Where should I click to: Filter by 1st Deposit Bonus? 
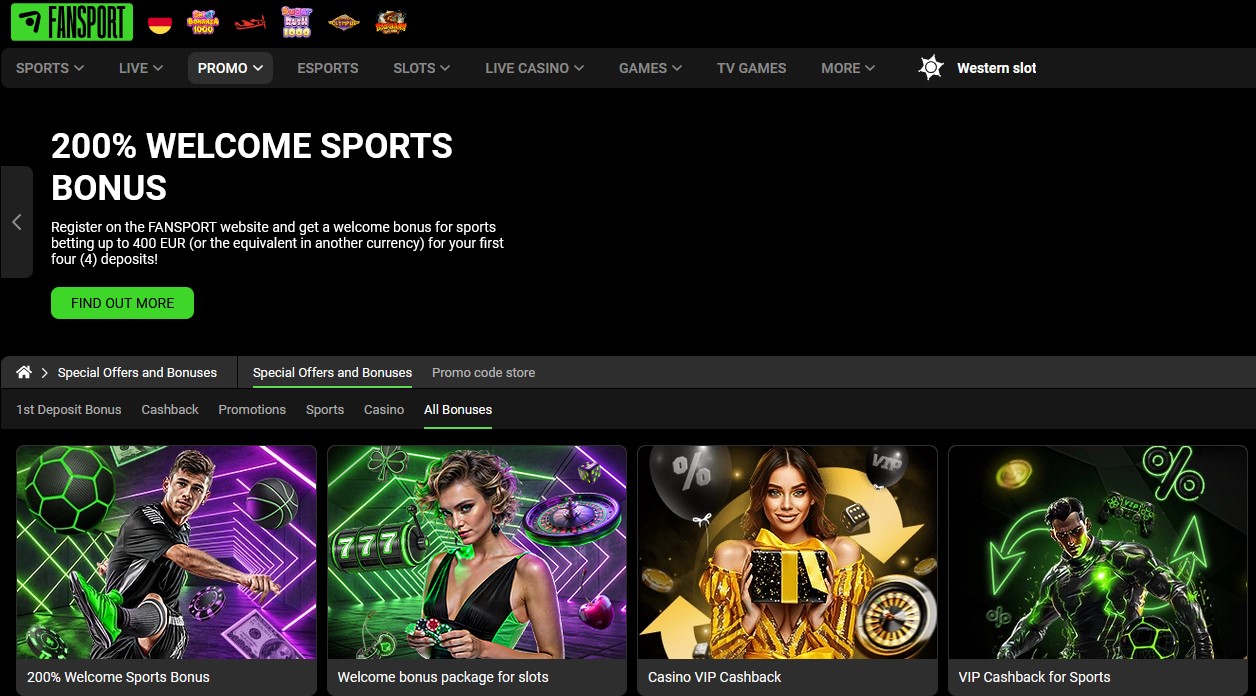pos(69,409)
